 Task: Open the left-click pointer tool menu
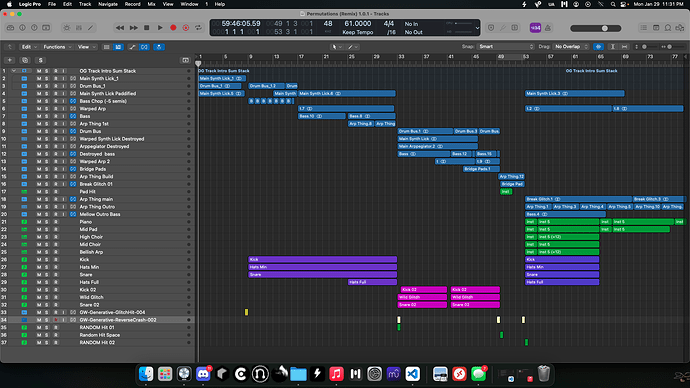pyautogui.click(x=337, y=47)
